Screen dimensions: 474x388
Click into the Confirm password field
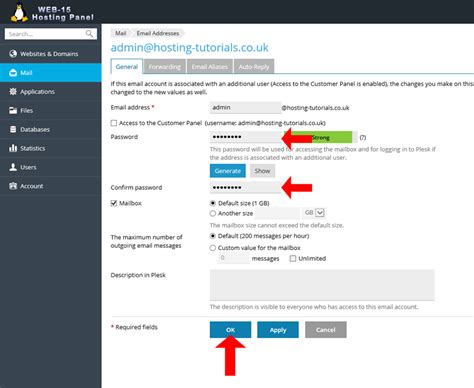coord(246,187)
